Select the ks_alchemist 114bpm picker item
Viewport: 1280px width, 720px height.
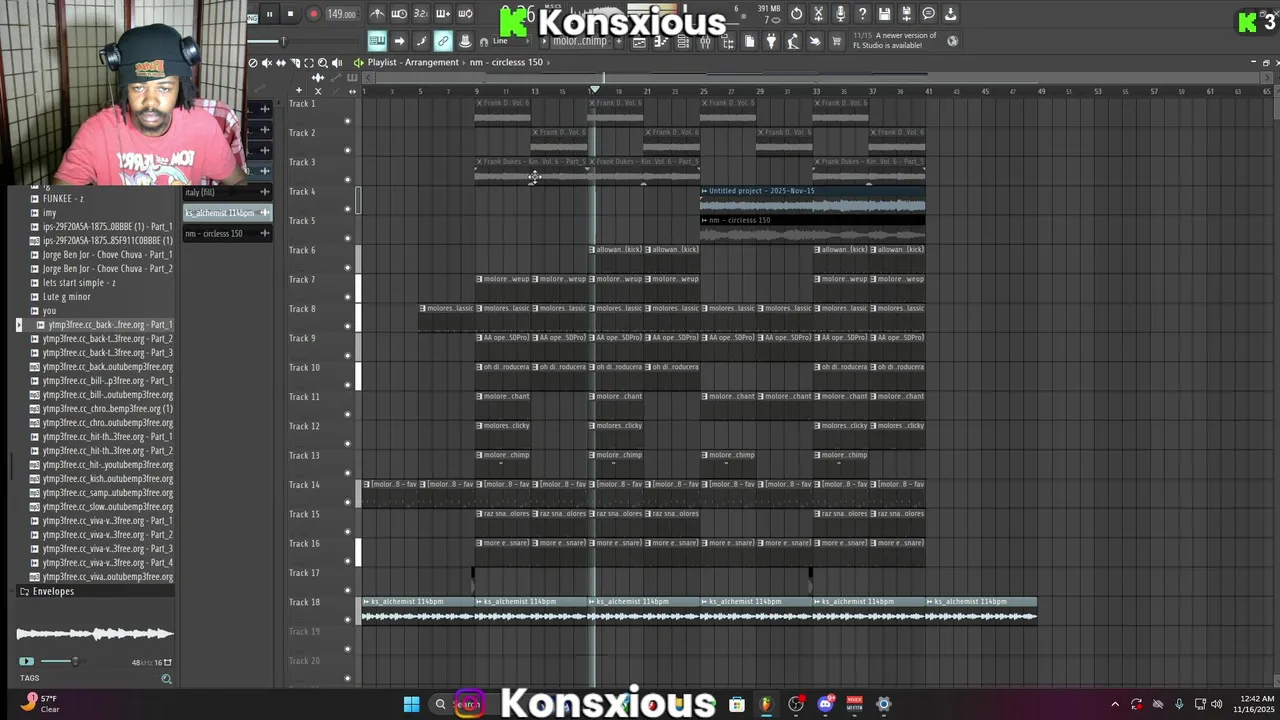[x=227, y=212]
